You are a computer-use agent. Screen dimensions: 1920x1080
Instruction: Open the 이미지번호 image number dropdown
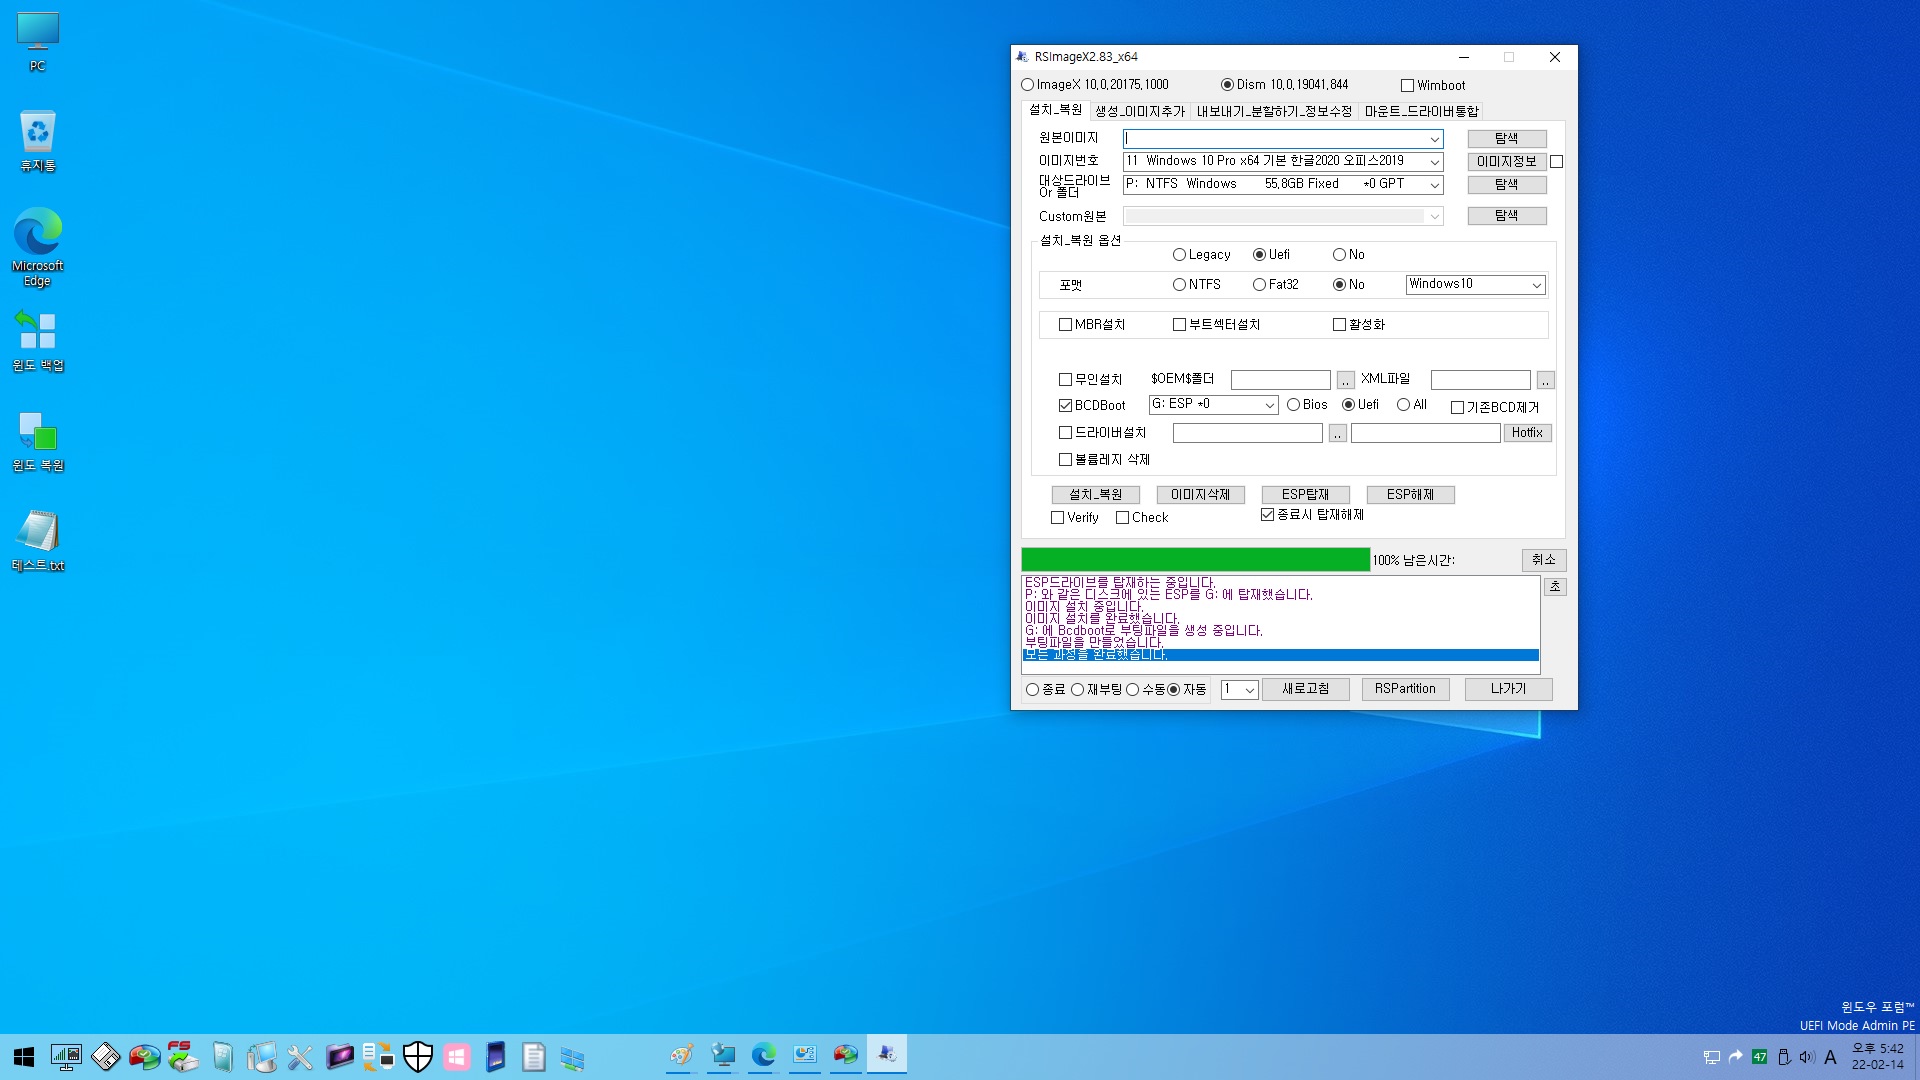click(x=1434, y=161)
